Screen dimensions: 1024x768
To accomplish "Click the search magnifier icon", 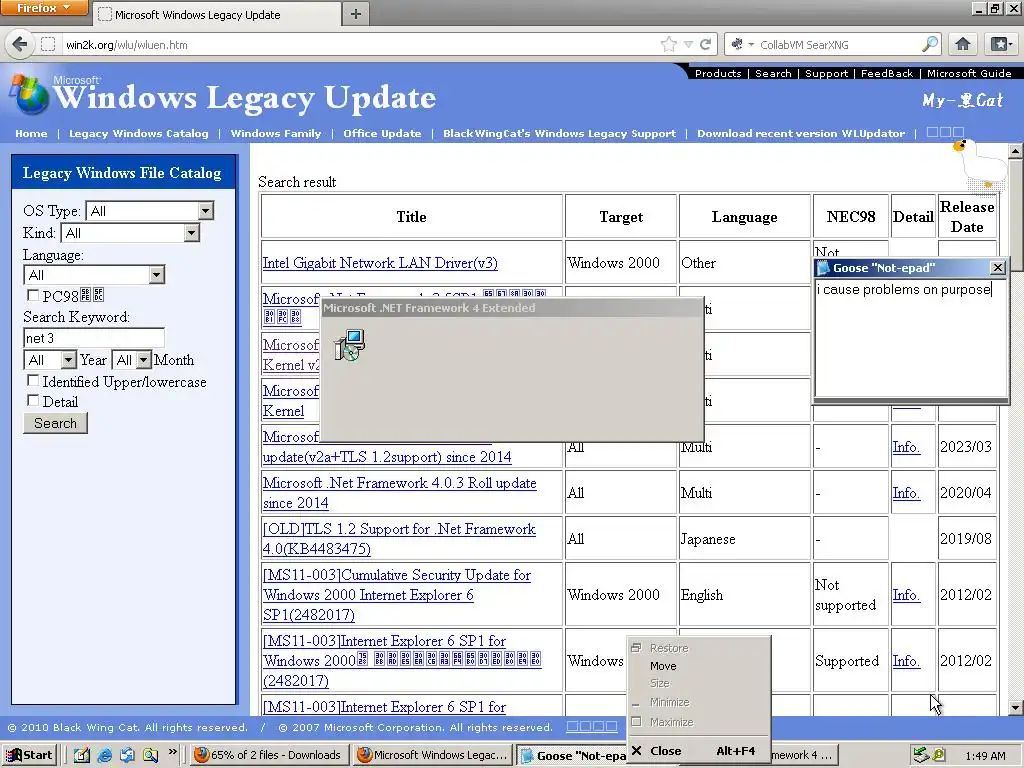I will coord(929,44).
